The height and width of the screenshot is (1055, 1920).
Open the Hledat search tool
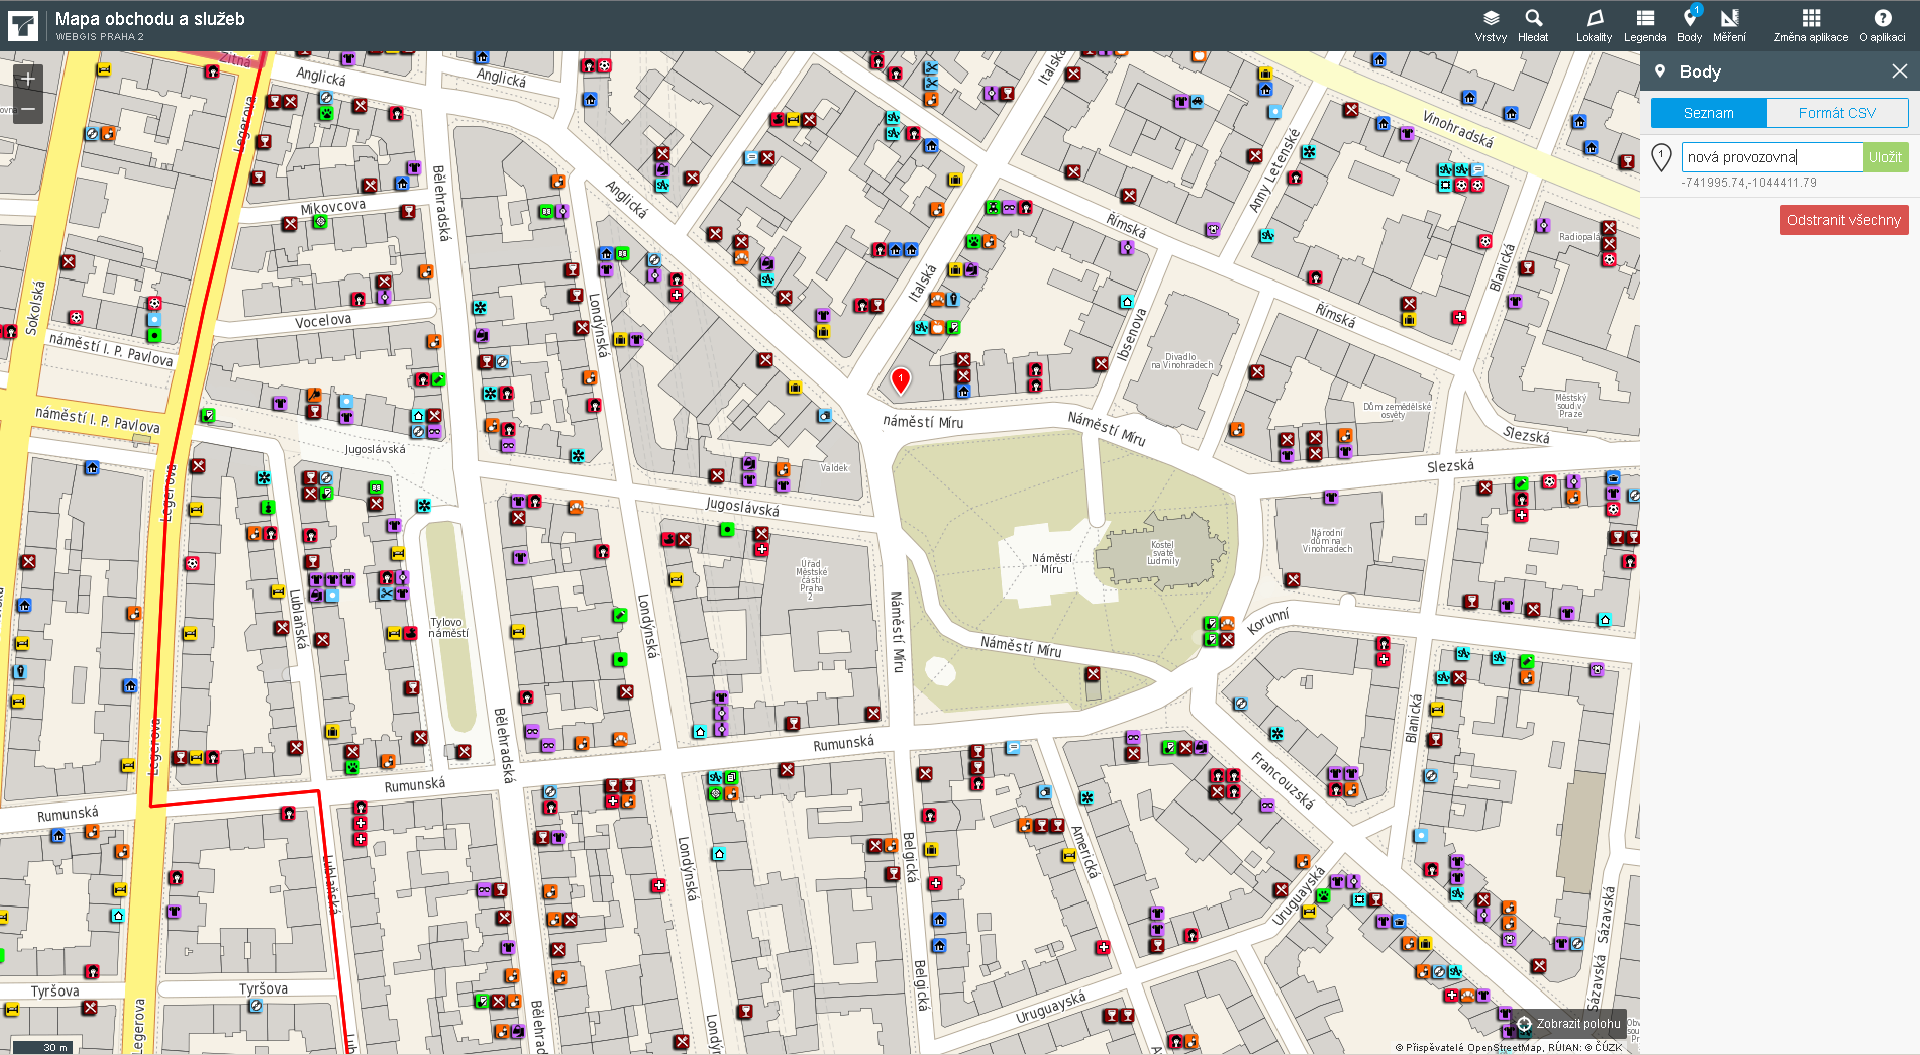[x=1533, y=25]
